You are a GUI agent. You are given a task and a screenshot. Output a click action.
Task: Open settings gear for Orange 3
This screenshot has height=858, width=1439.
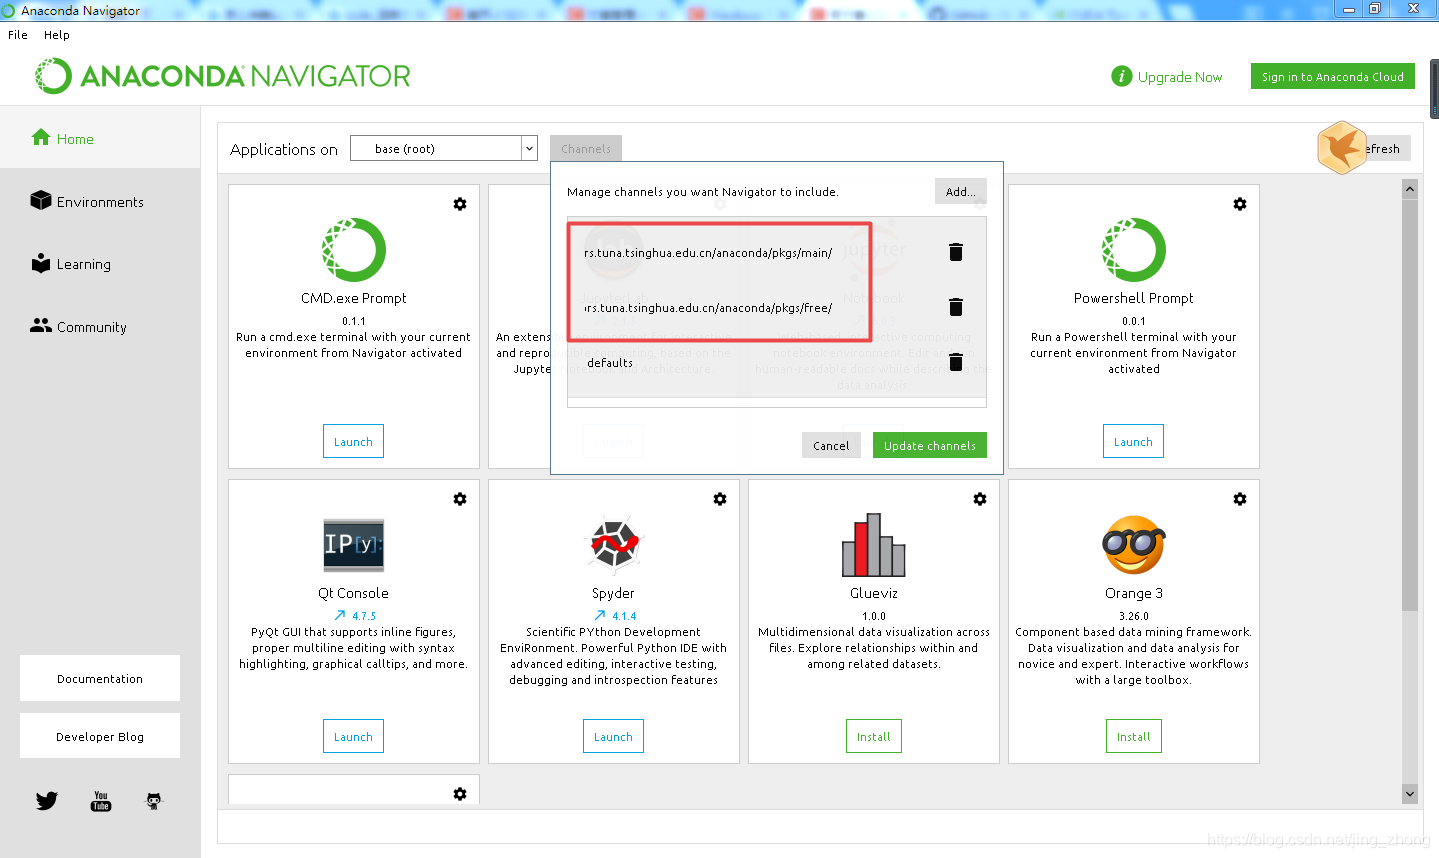click(x=1240, y=499)
